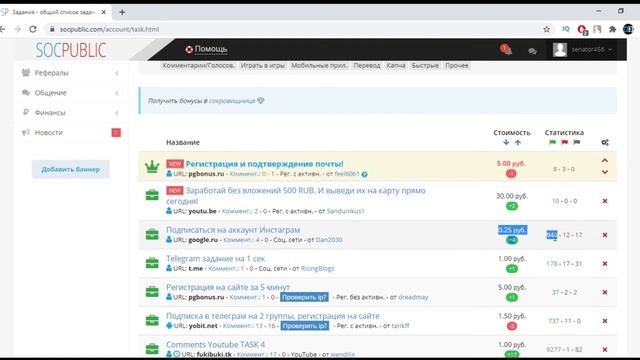Open author link Dan2030
Viewport: 640px width, 360px height.
click(x=329, y=240)
